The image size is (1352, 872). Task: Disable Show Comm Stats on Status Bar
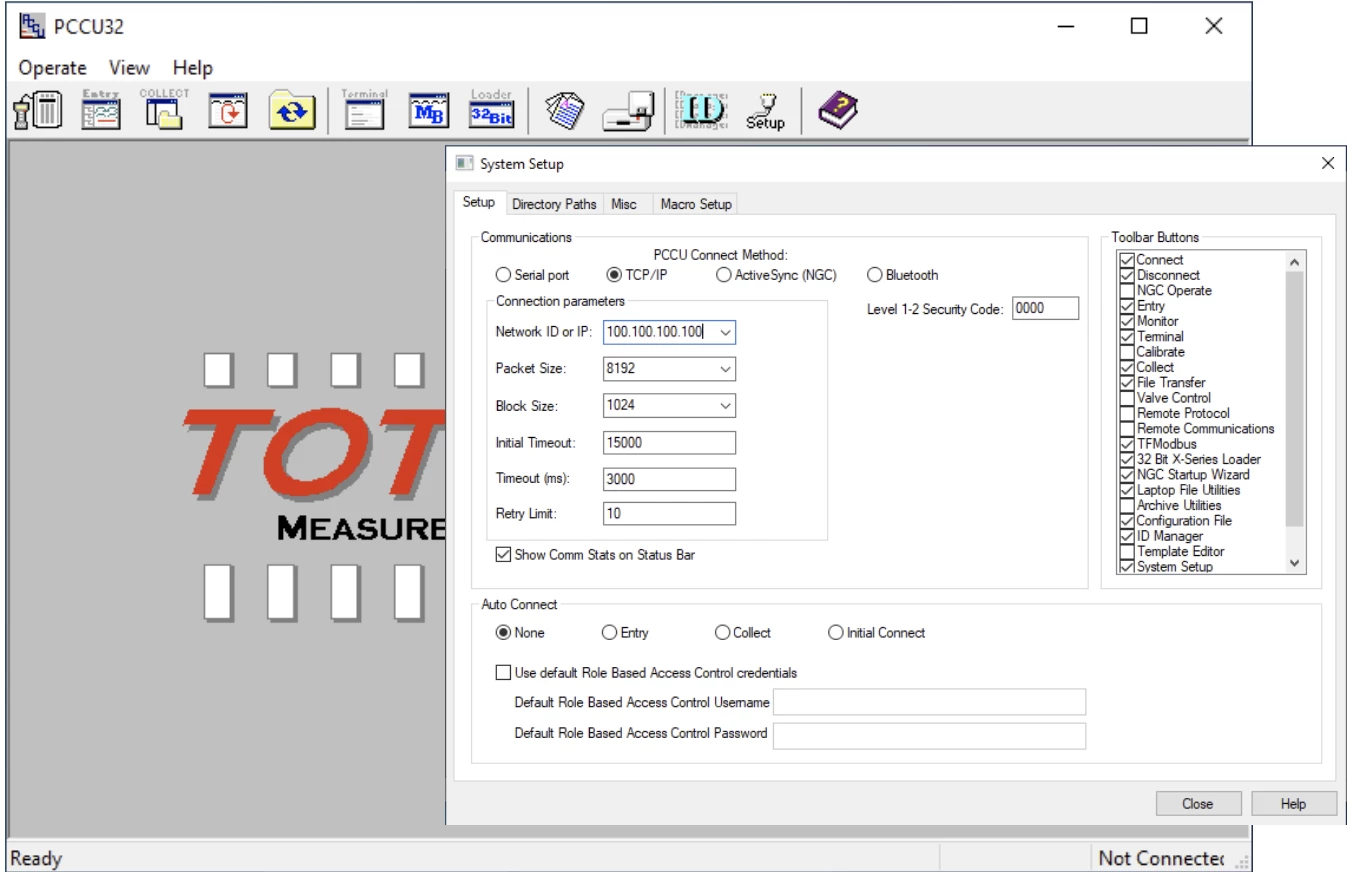[503, 554]
